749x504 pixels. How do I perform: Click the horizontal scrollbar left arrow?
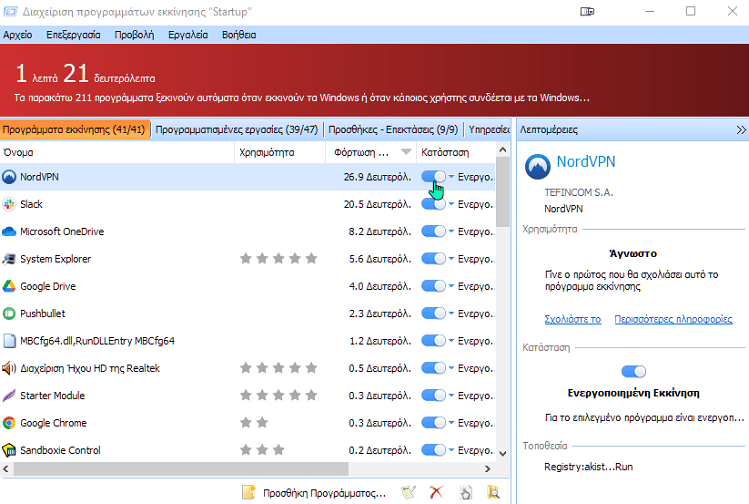point(6,469)
